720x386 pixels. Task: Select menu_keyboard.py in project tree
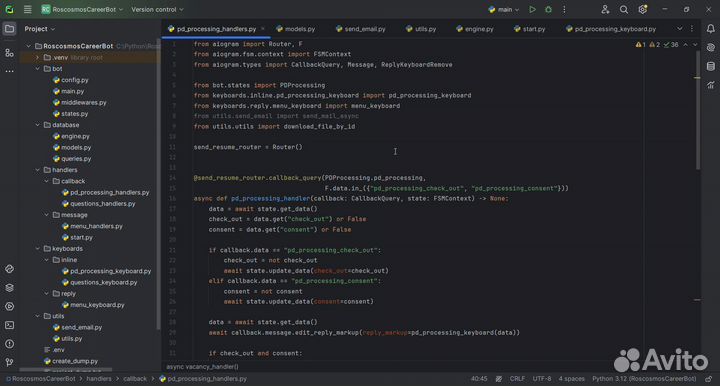coord(93,305)
